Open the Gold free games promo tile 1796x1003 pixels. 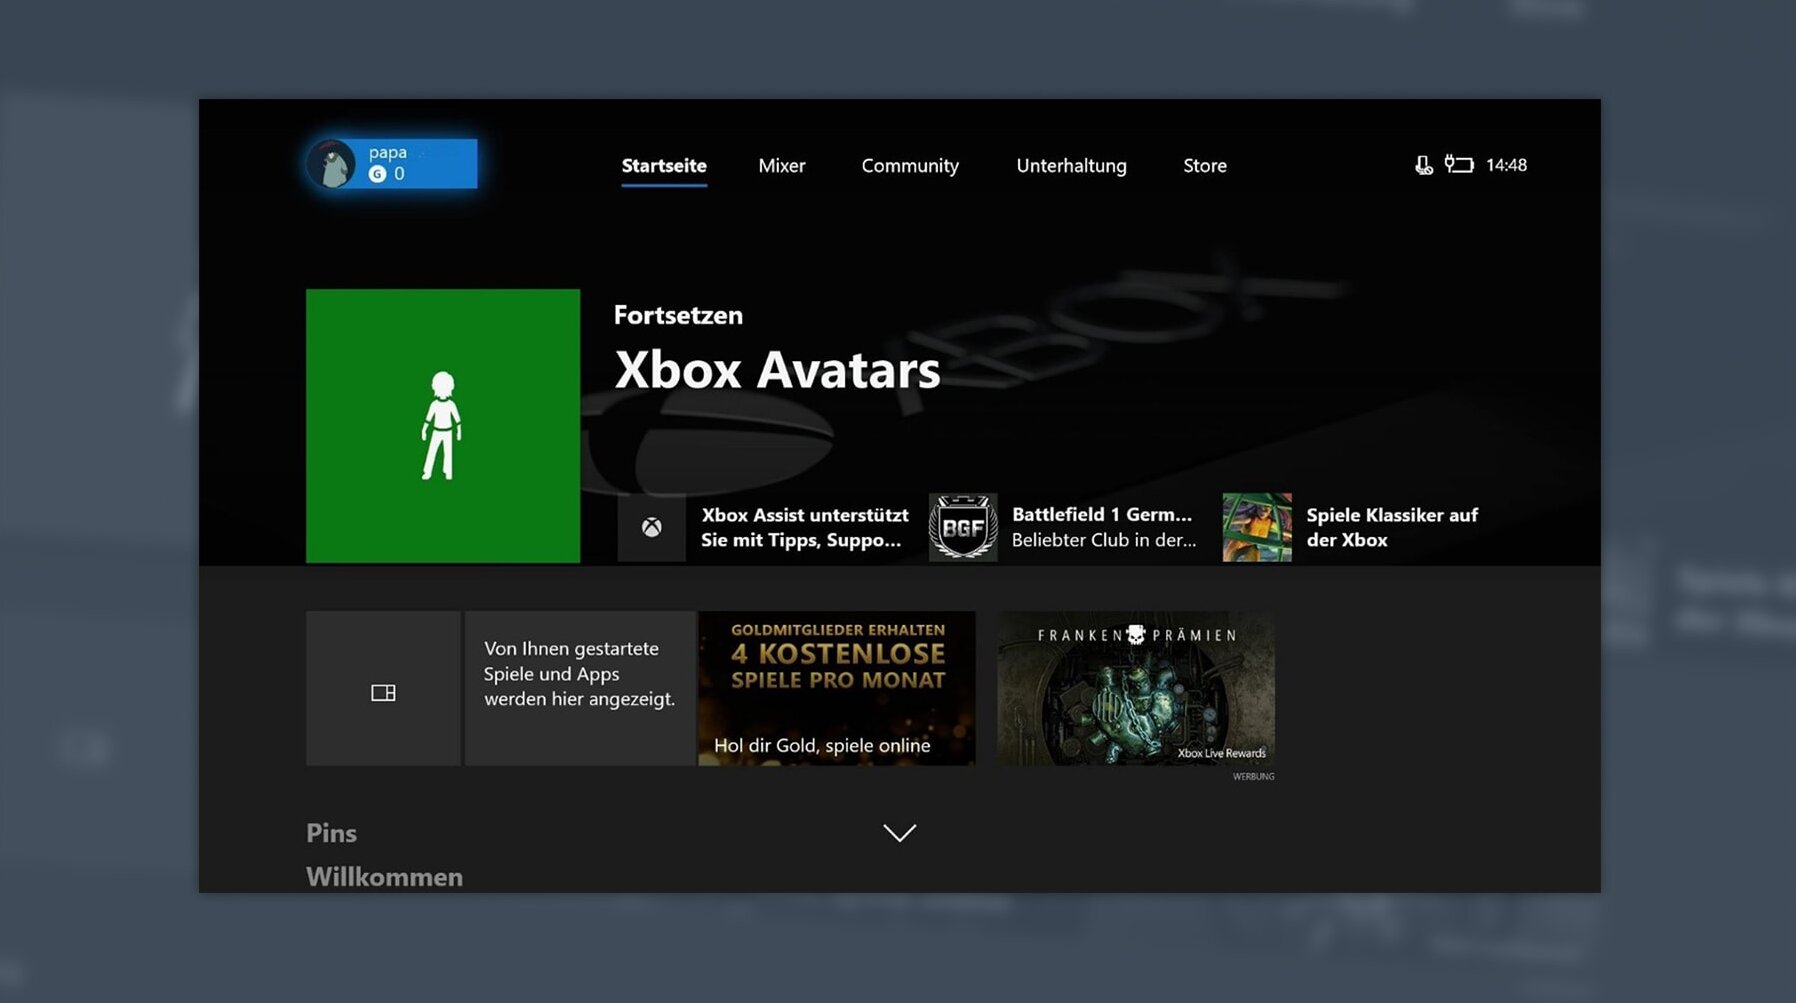tap(836, 688)
